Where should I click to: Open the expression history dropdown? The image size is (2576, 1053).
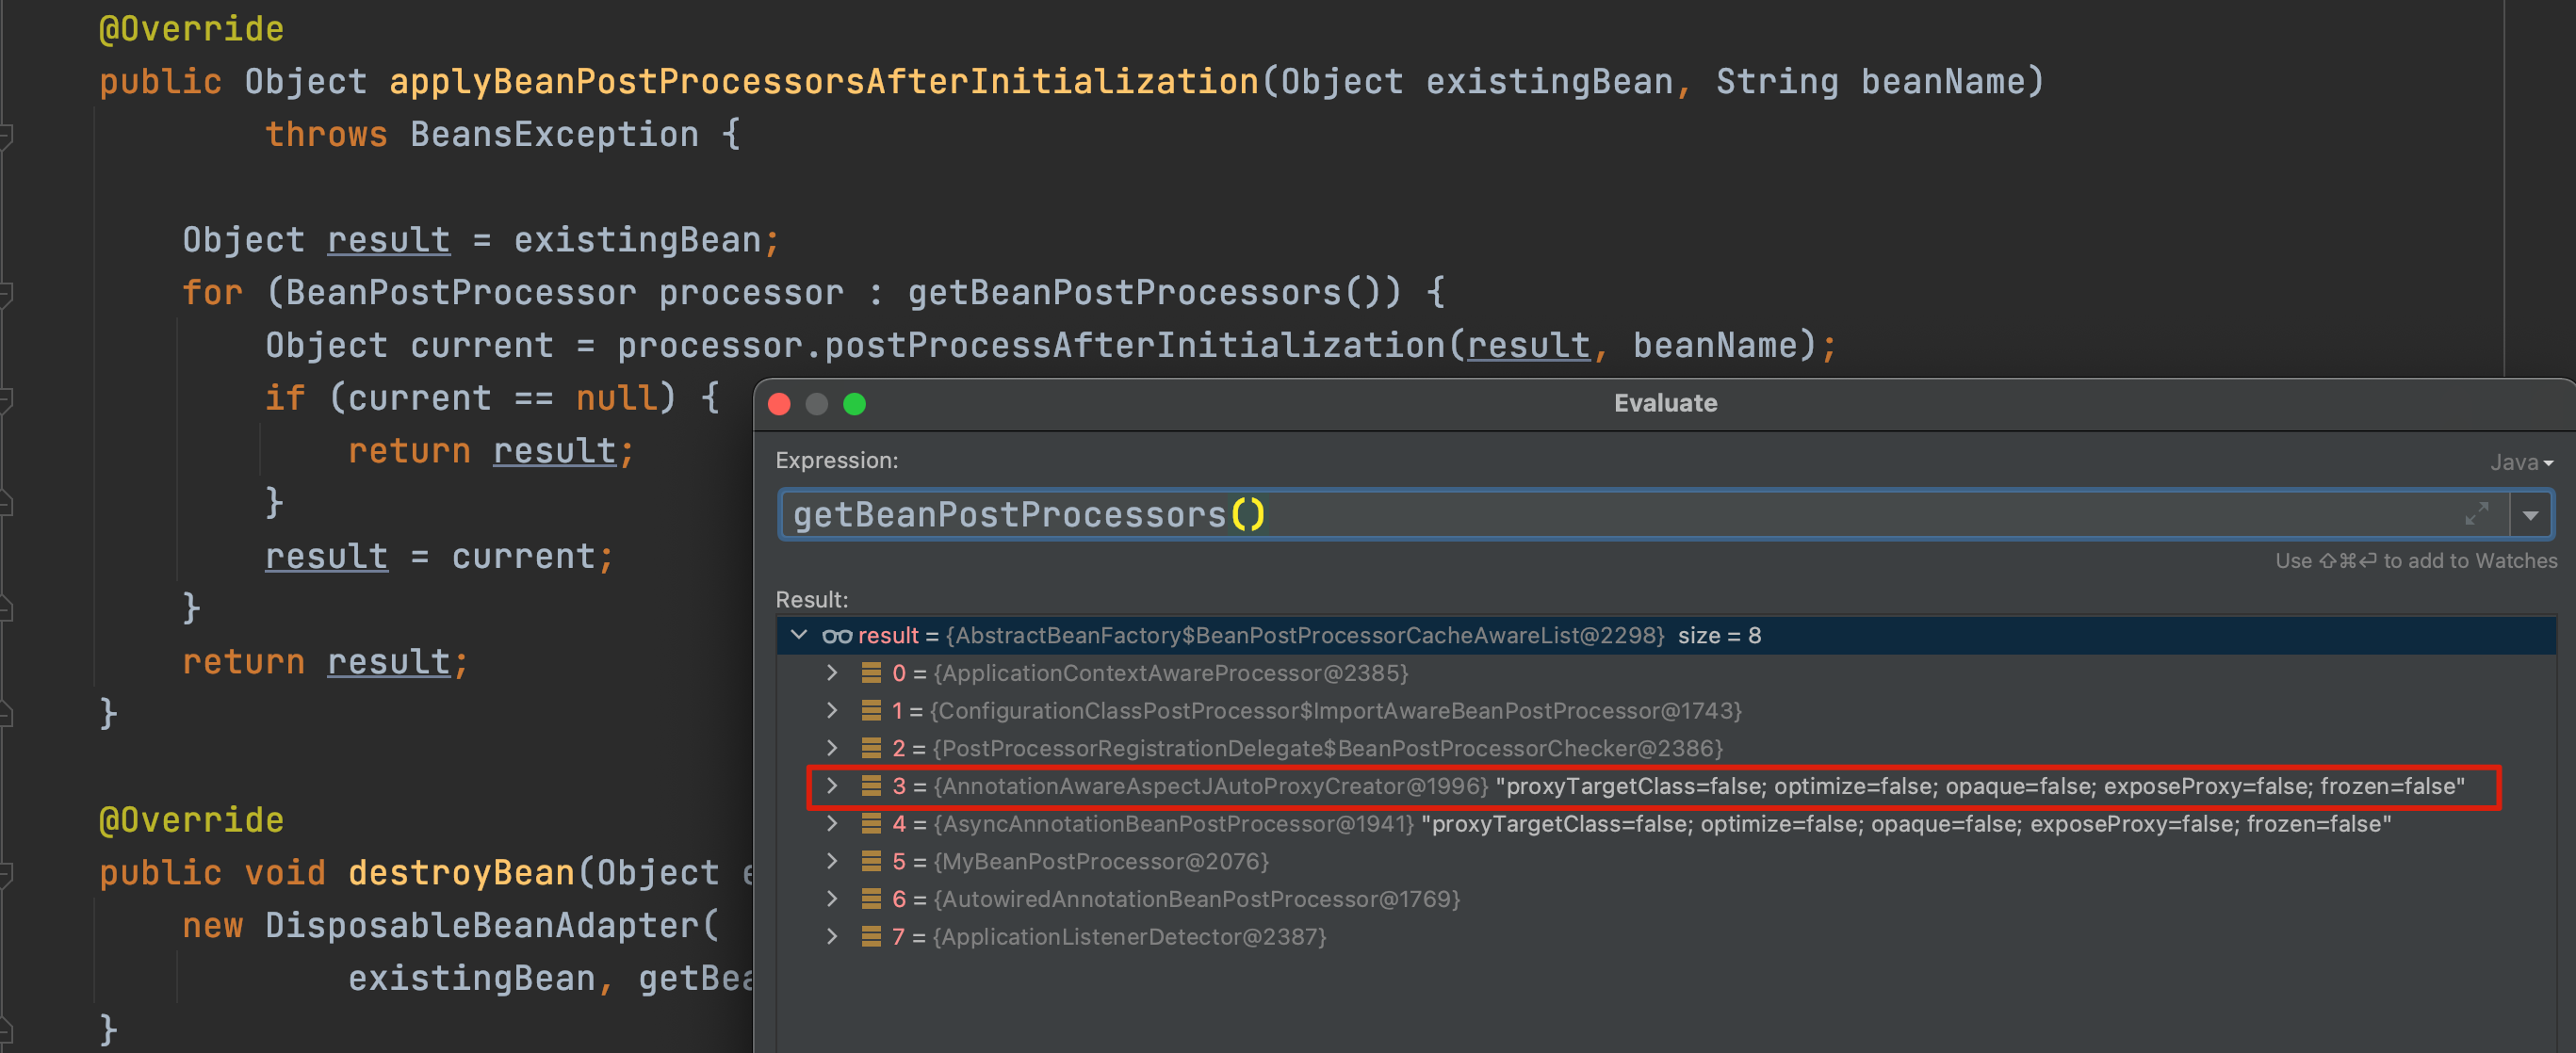[2530, 516]
